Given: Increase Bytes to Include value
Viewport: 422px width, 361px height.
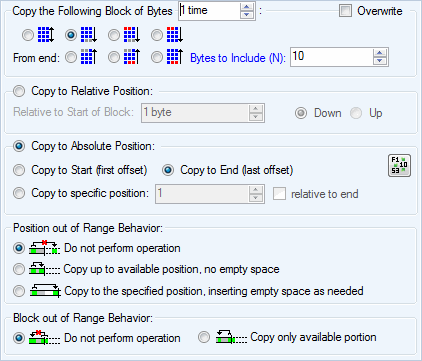Looking at the screenshot, I should point(380,53).
